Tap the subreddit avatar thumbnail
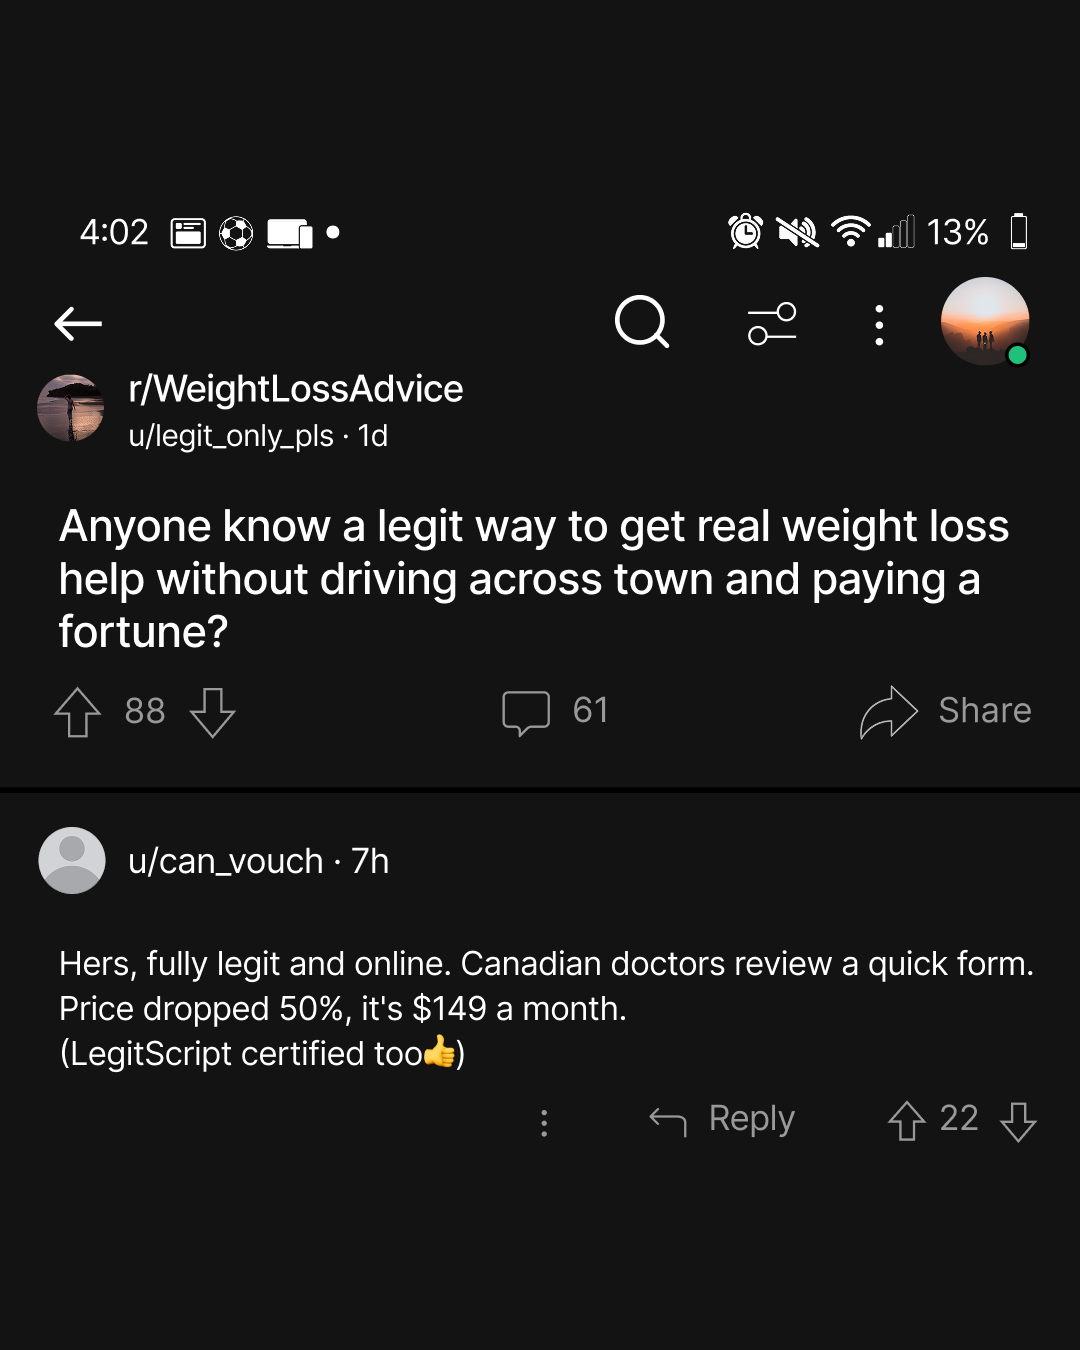Image resolution: width=1080 pixels, height=1350 pixels. [71, 408]
